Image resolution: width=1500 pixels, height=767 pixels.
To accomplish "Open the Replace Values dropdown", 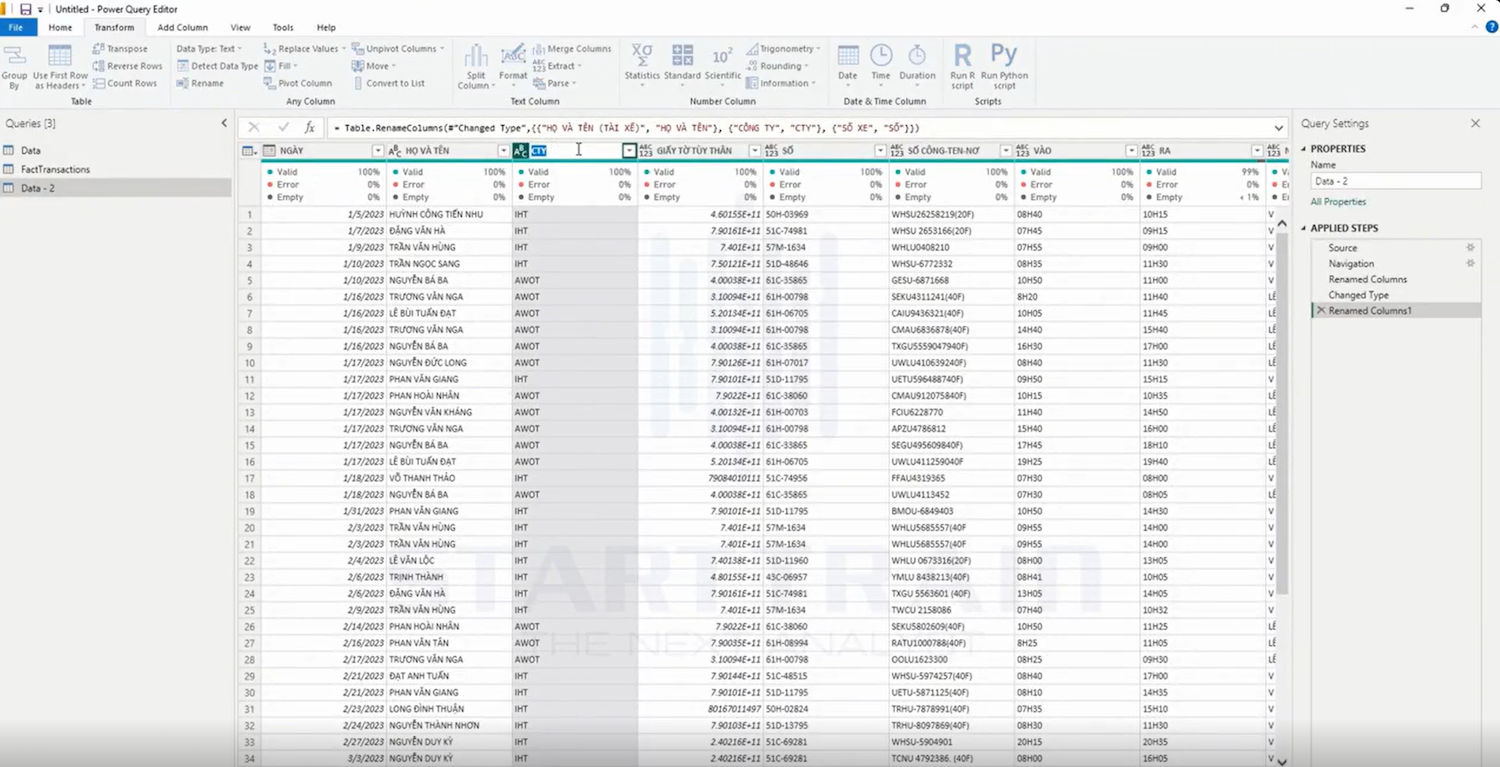I will (x=304, y=48).
